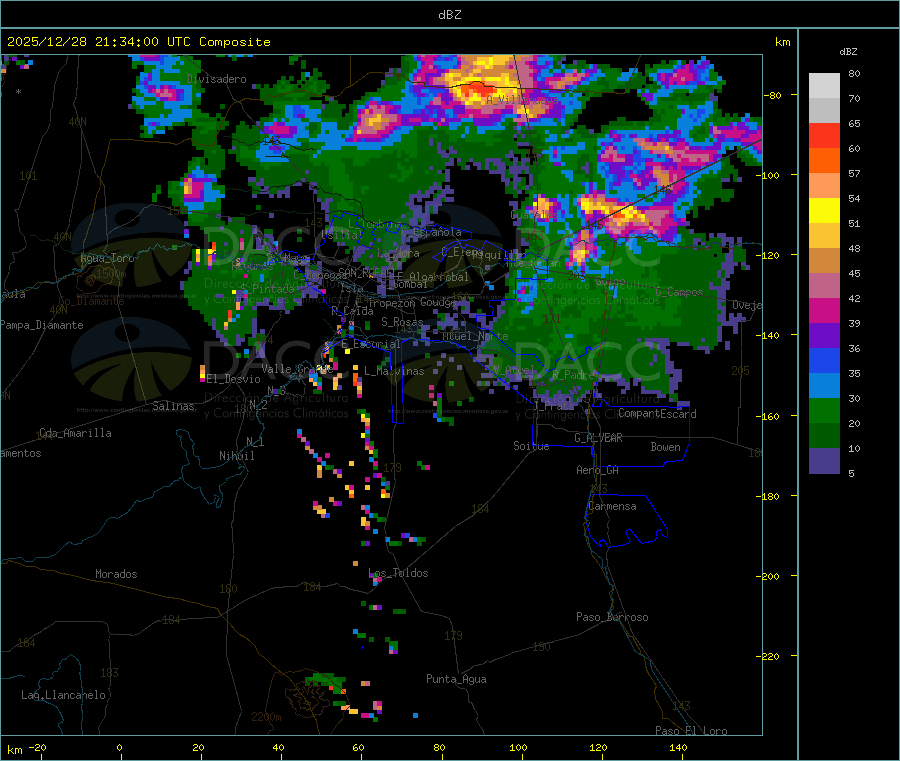Click the Bowen place label
Viewport: 900px width, 761px height.
click(665, 447)
